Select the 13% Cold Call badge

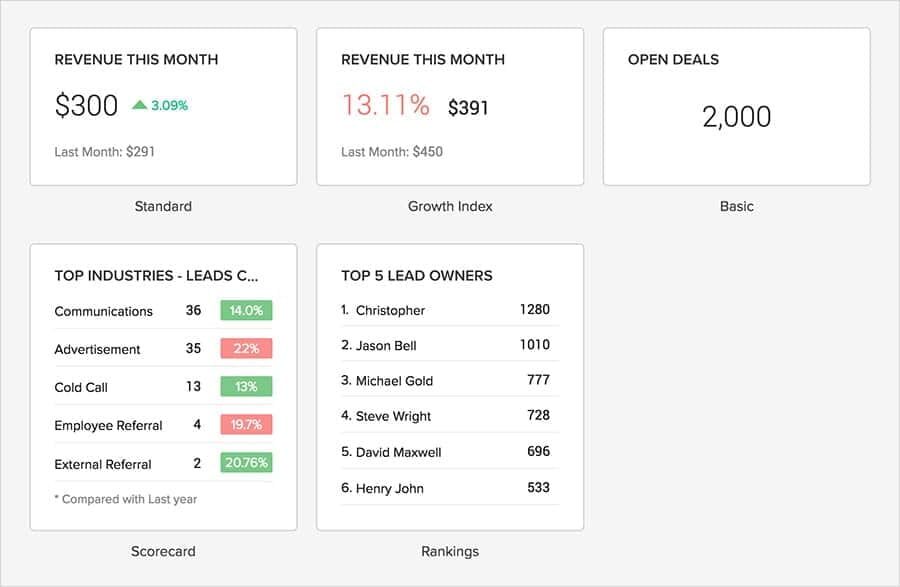click(x=247, y=387)
